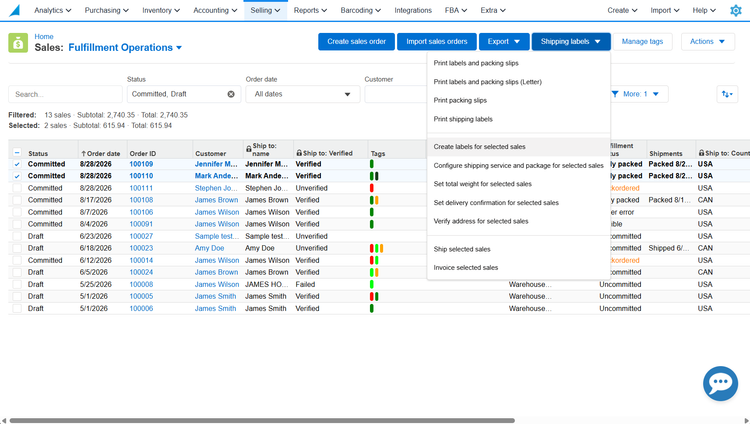Check the order 100111 row checkbox
Screen dimensions: 750x424
pos(17,188)
